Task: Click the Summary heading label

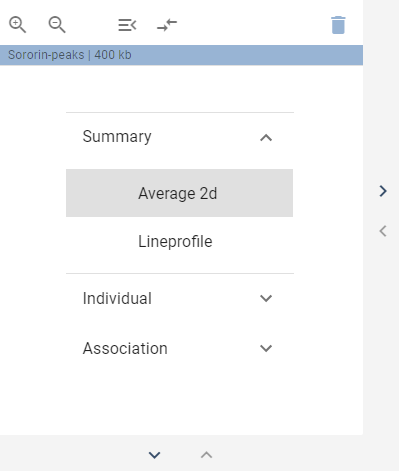Action: coord(117,137)
